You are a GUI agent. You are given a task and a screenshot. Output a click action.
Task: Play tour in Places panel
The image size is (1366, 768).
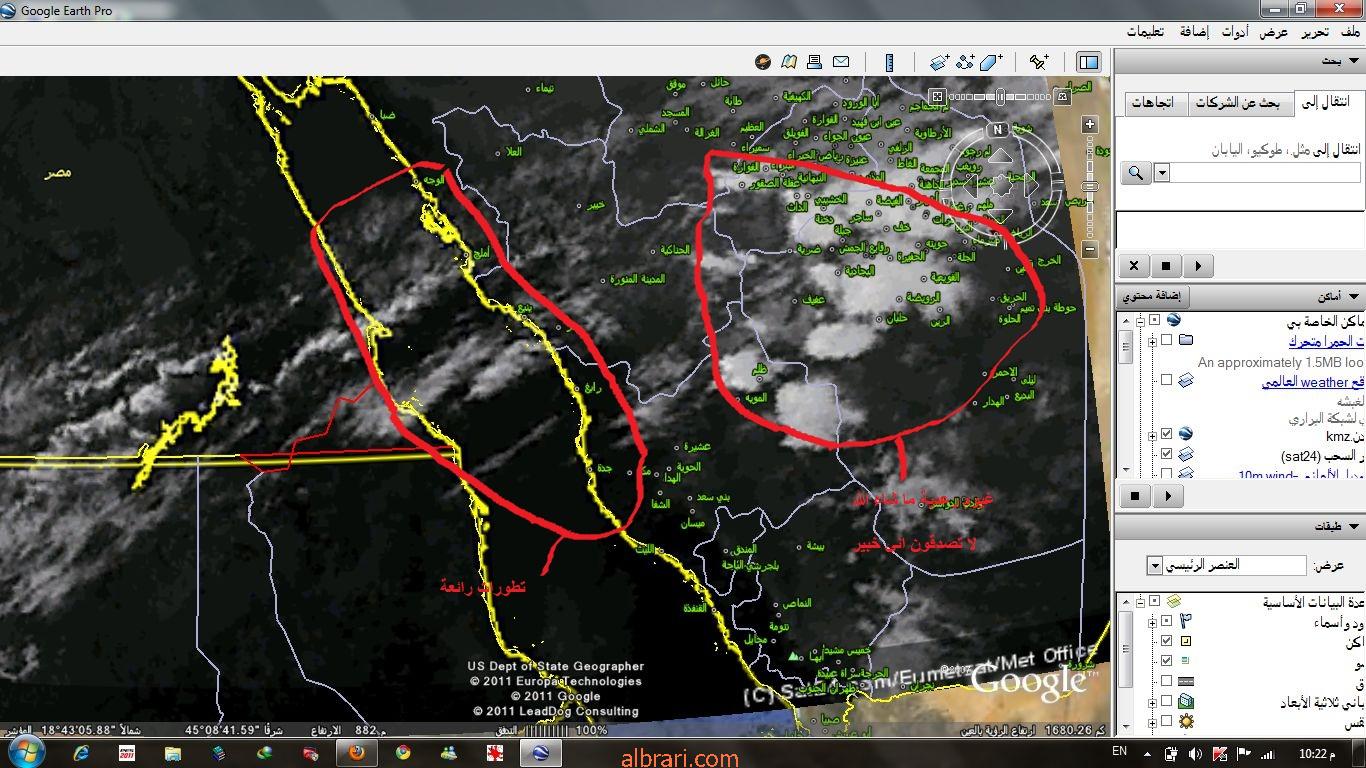point(1169,496)
